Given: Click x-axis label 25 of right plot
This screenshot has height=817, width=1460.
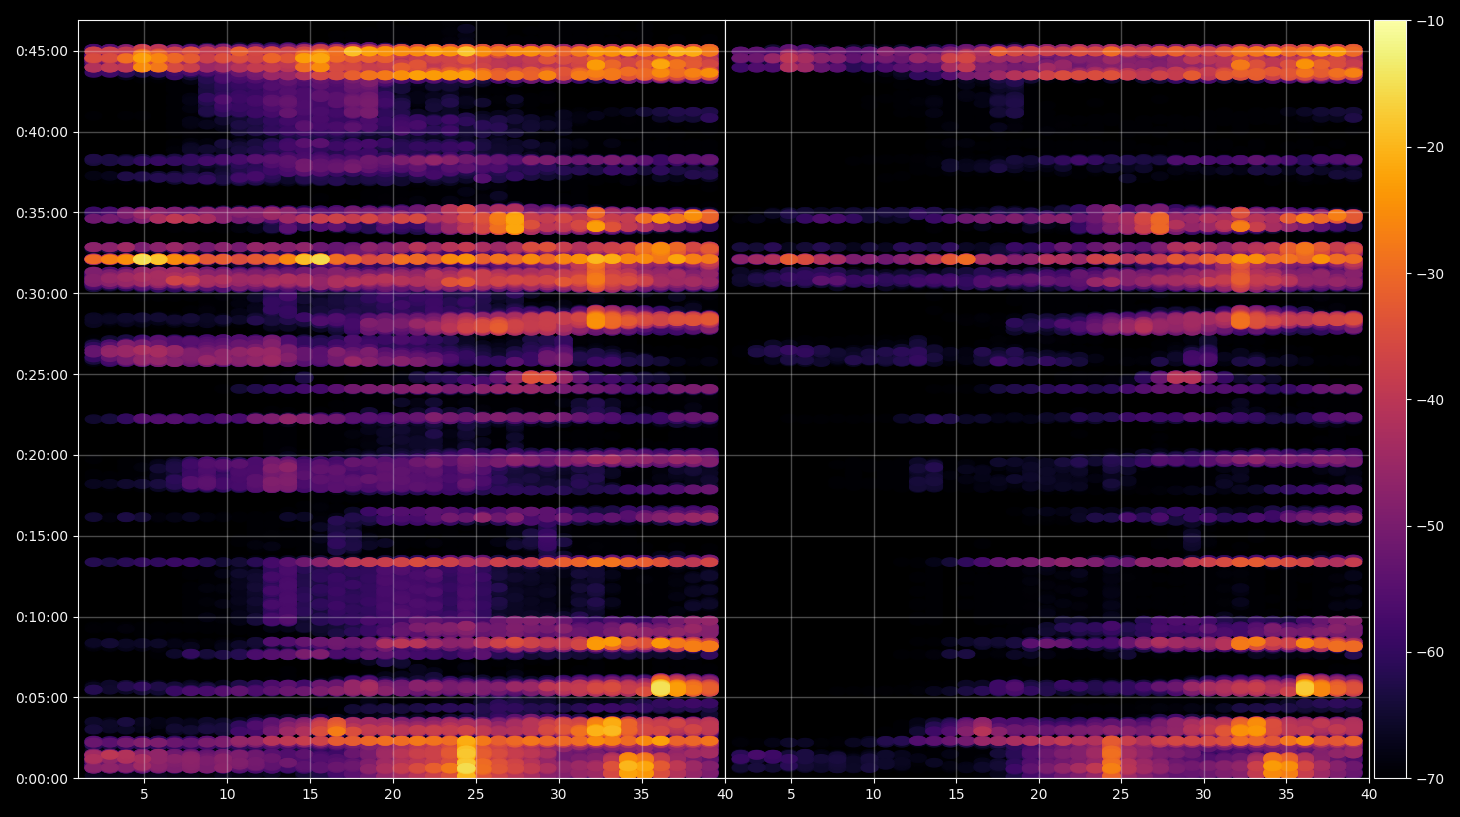Looking at the screenshot, I should [1121, 795].
